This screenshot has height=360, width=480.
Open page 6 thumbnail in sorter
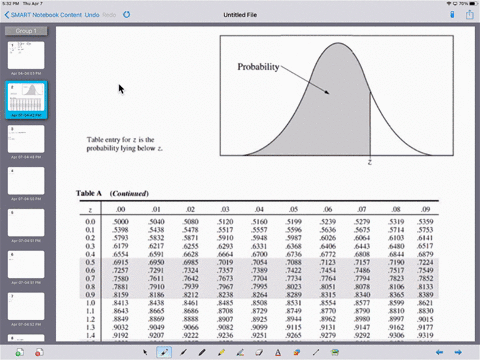pos(26,265)
